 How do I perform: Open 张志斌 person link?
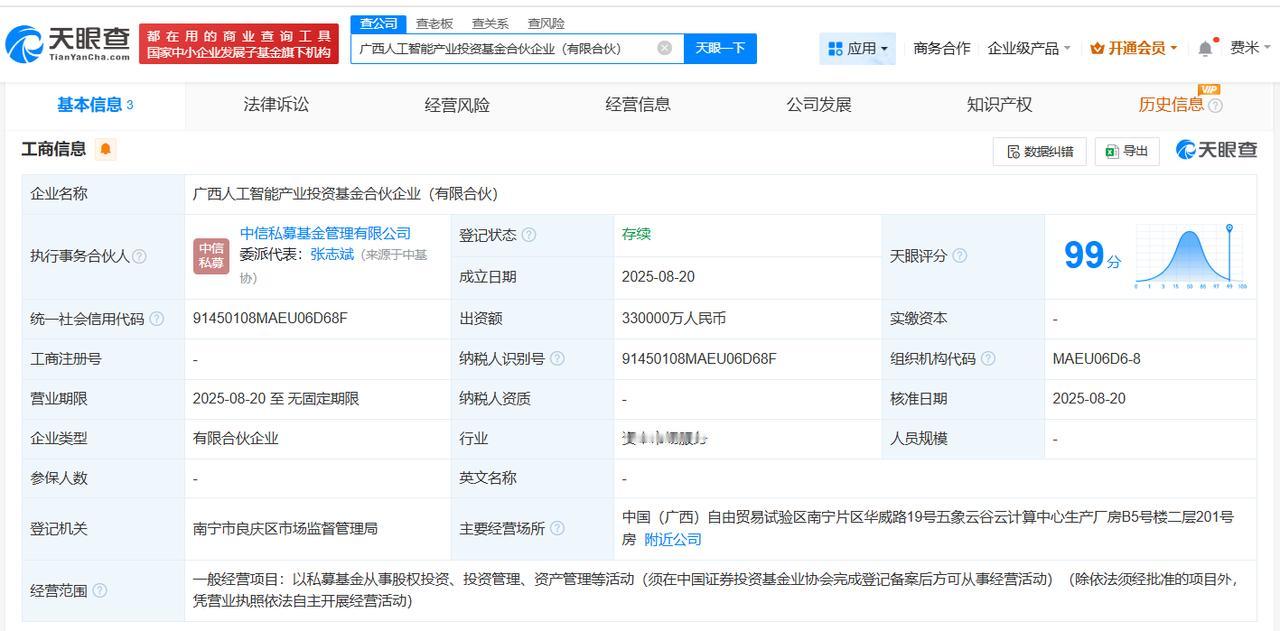click(x=332, y=254)
